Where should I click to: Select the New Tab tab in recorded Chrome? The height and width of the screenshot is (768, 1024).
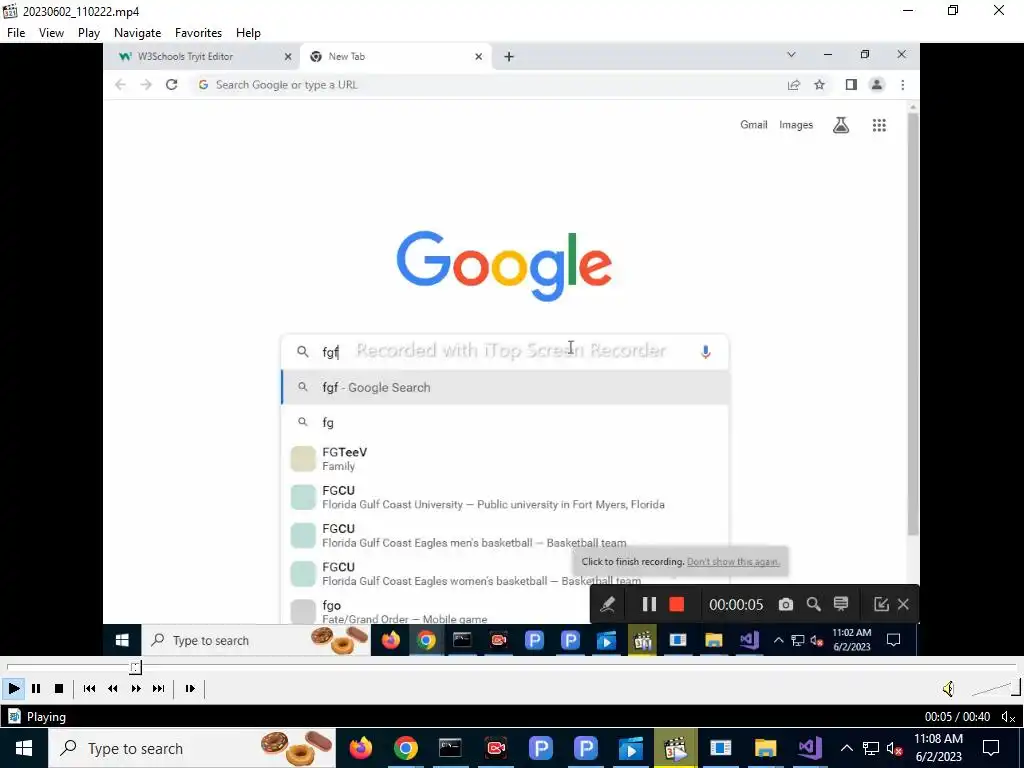point(395,57)
